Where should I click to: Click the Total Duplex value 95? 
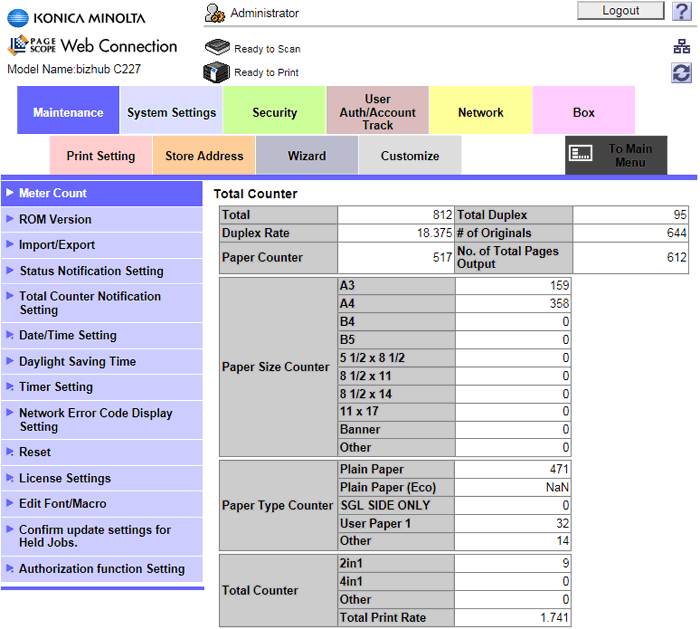[680, 215]
